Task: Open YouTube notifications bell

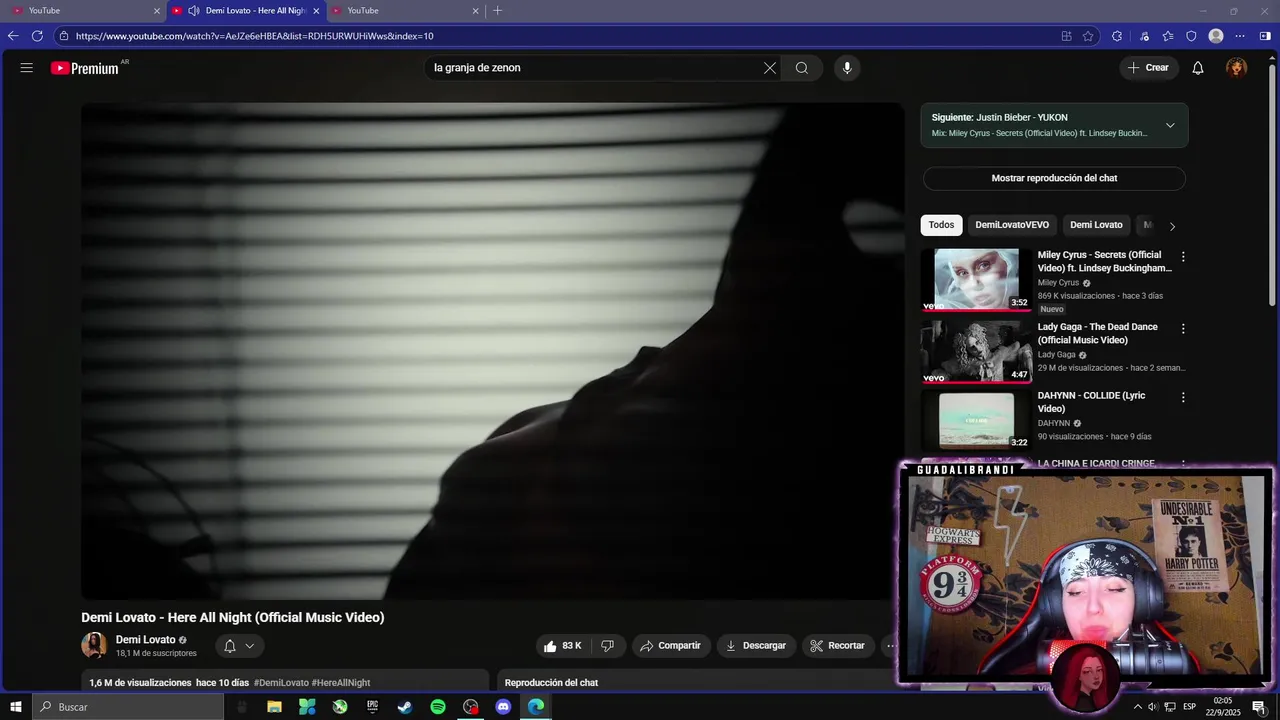Action: 1198,68
